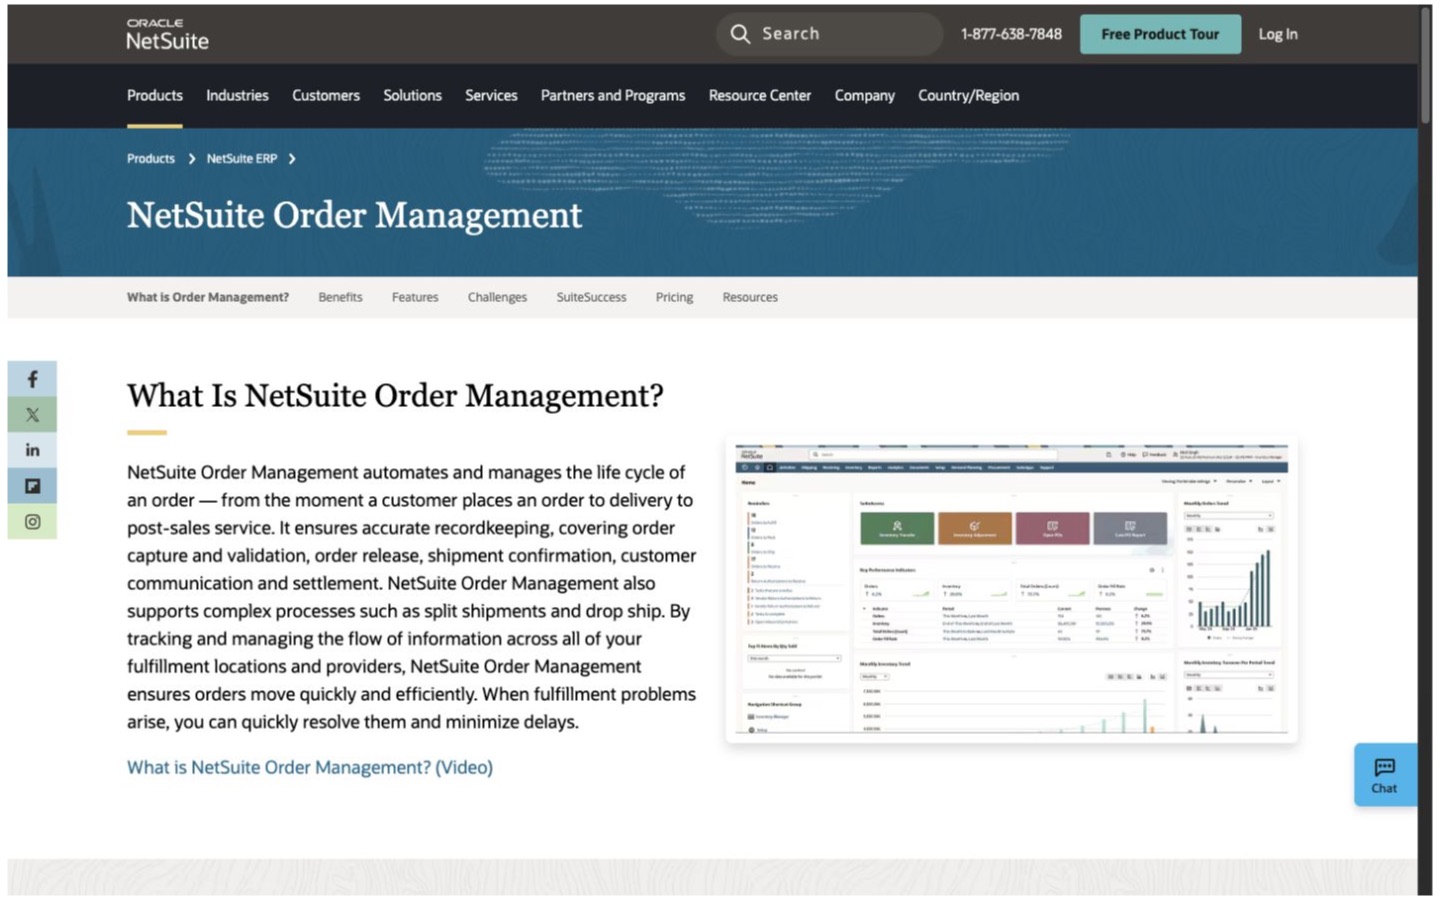The width and height of the screenshot is (1440, 900).
Task: Open the Resource Center menu
Action: 760,96
